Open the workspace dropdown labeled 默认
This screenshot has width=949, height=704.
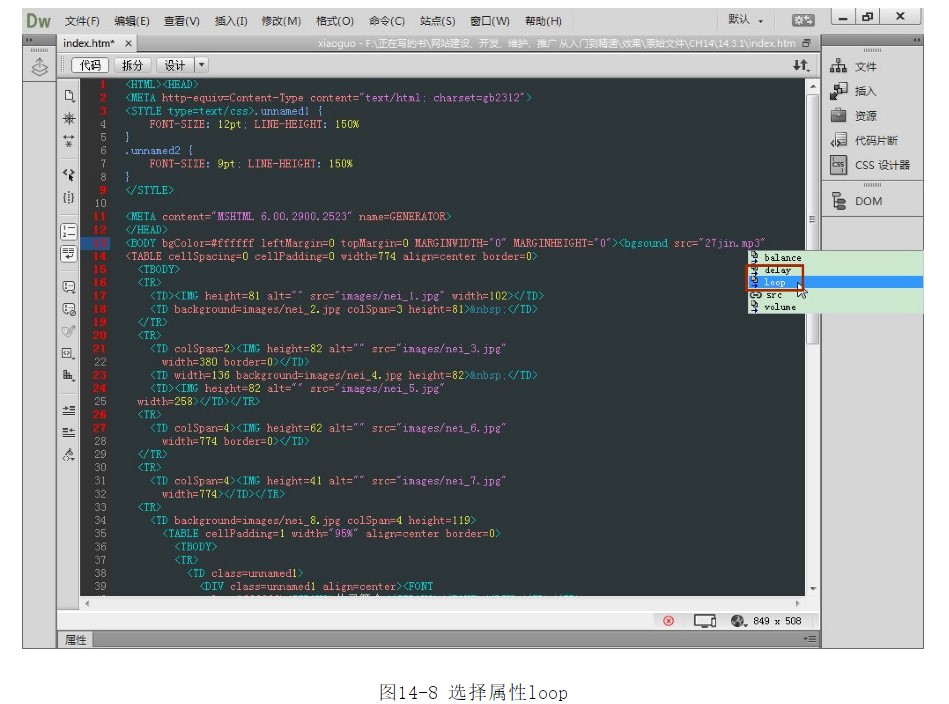coord(746,20)
